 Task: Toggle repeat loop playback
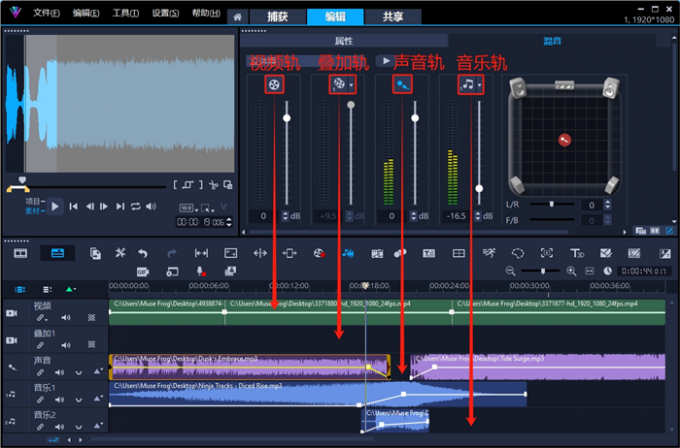tap(135, 206)
